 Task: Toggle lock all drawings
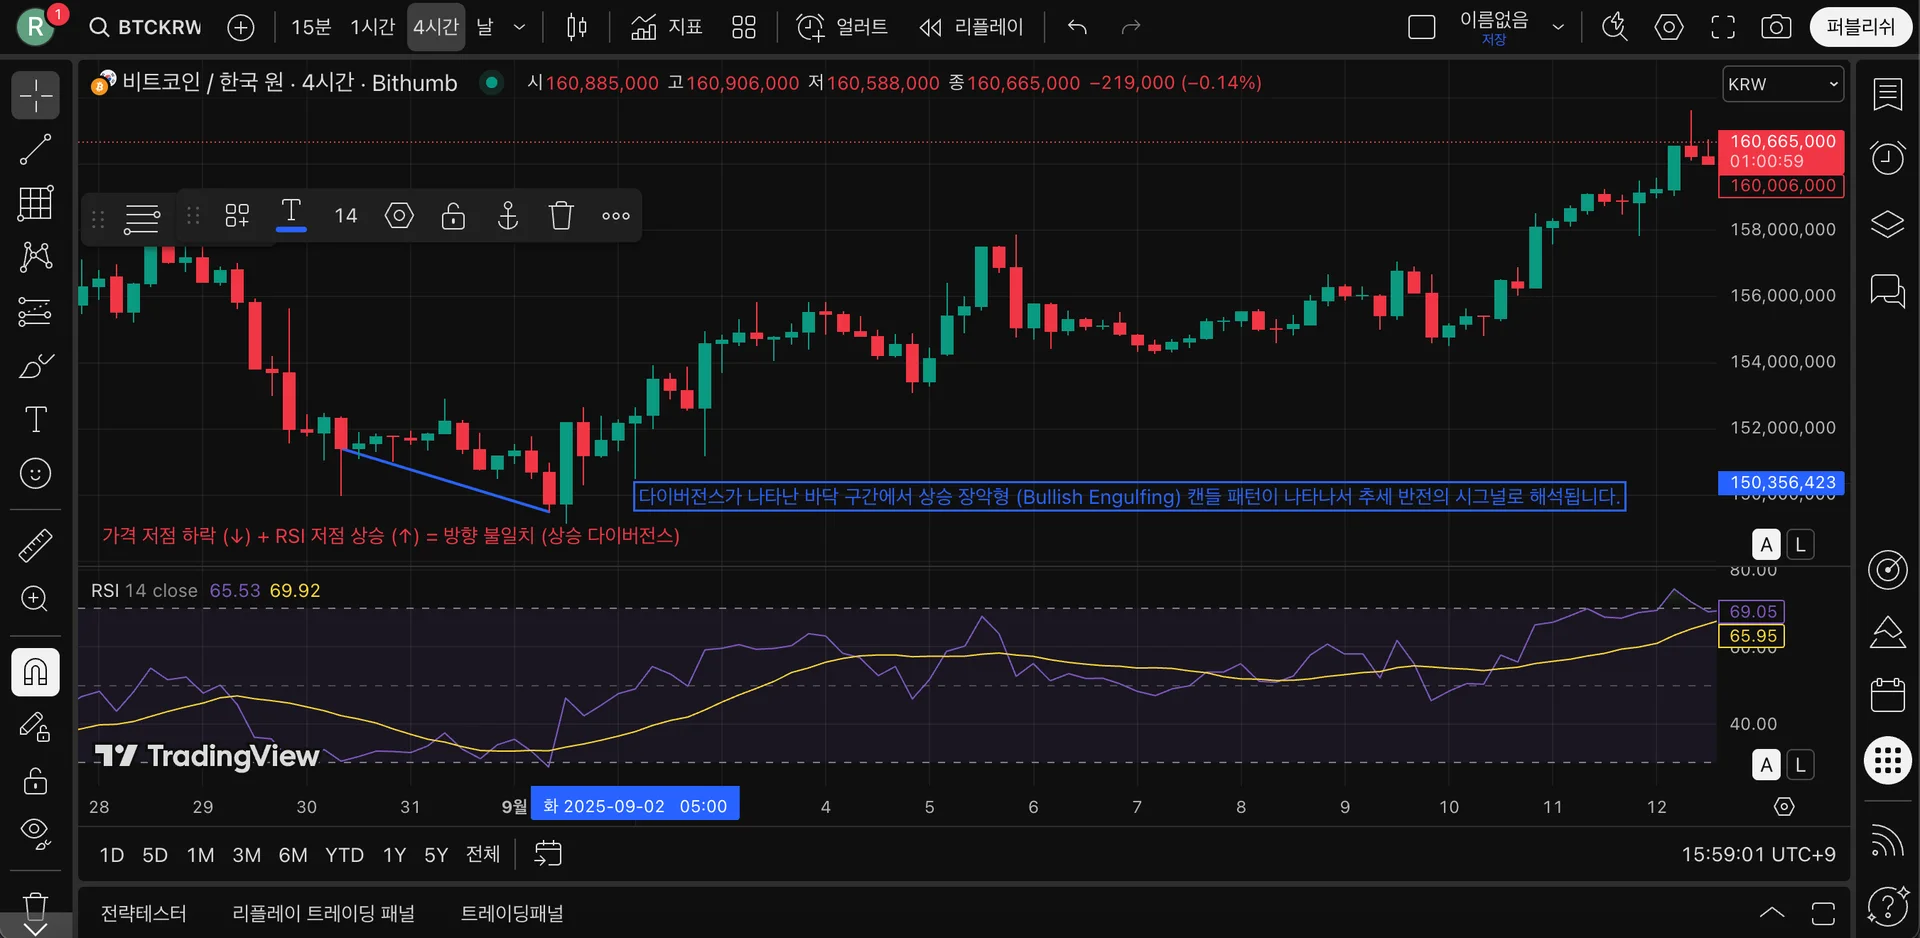point(36,780)
